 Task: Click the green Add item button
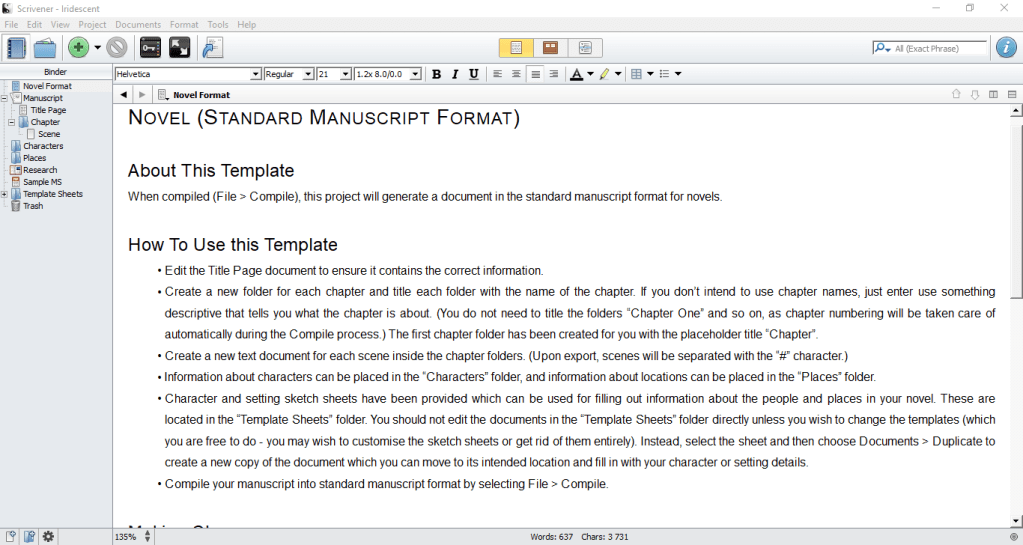tap(78, 47)
